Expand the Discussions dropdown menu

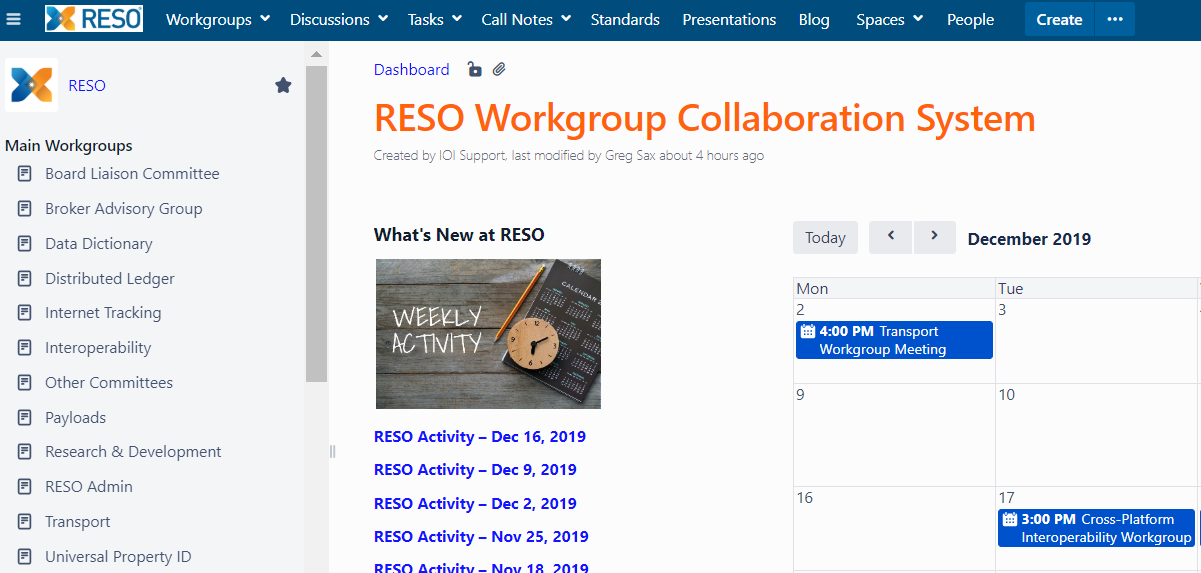click(339, 19)
